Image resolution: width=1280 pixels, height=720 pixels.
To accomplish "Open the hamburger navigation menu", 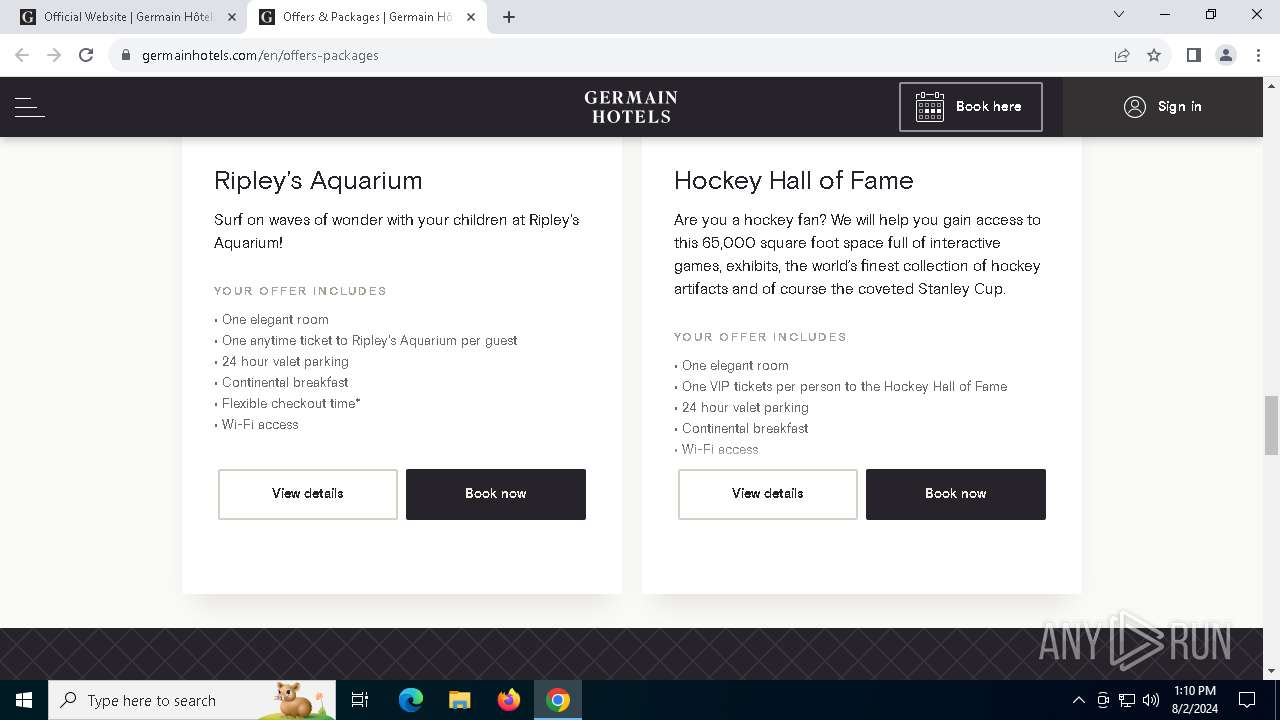I will click(30, 107).
